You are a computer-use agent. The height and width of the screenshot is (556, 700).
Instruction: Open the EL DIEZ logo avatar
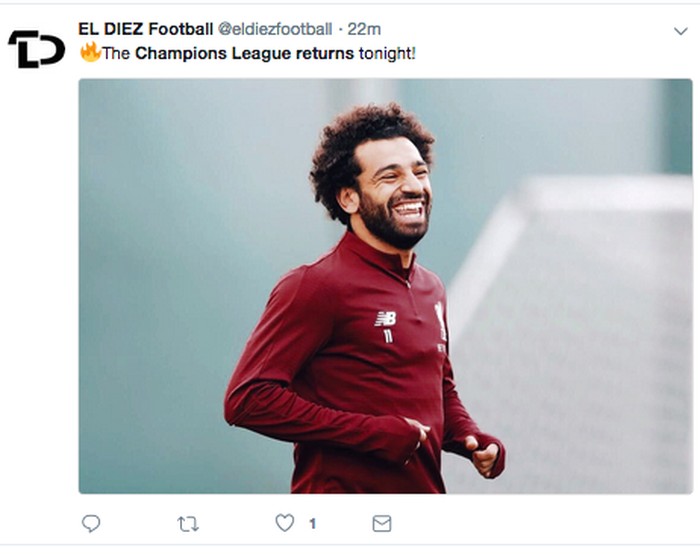pyautogui.click(x=36, y=48)
